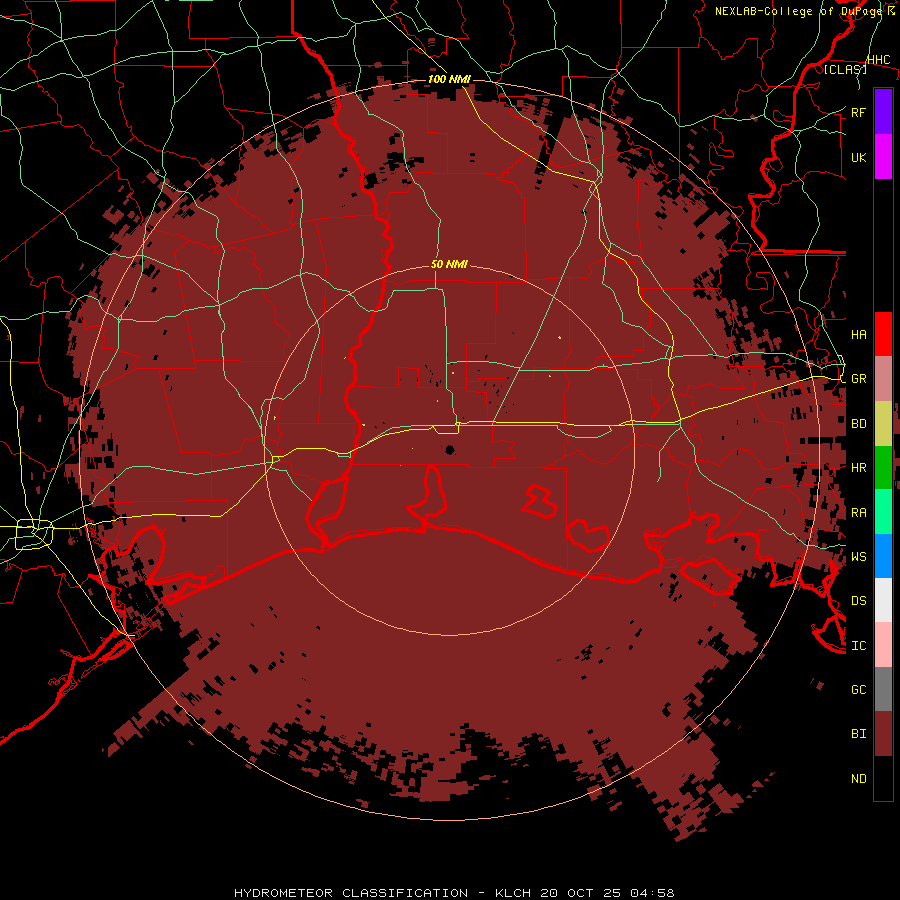Viewport: 900px width, 900px height.
Task: Click the GR pinkish legend swatch
Action: (x=883, y=378)
